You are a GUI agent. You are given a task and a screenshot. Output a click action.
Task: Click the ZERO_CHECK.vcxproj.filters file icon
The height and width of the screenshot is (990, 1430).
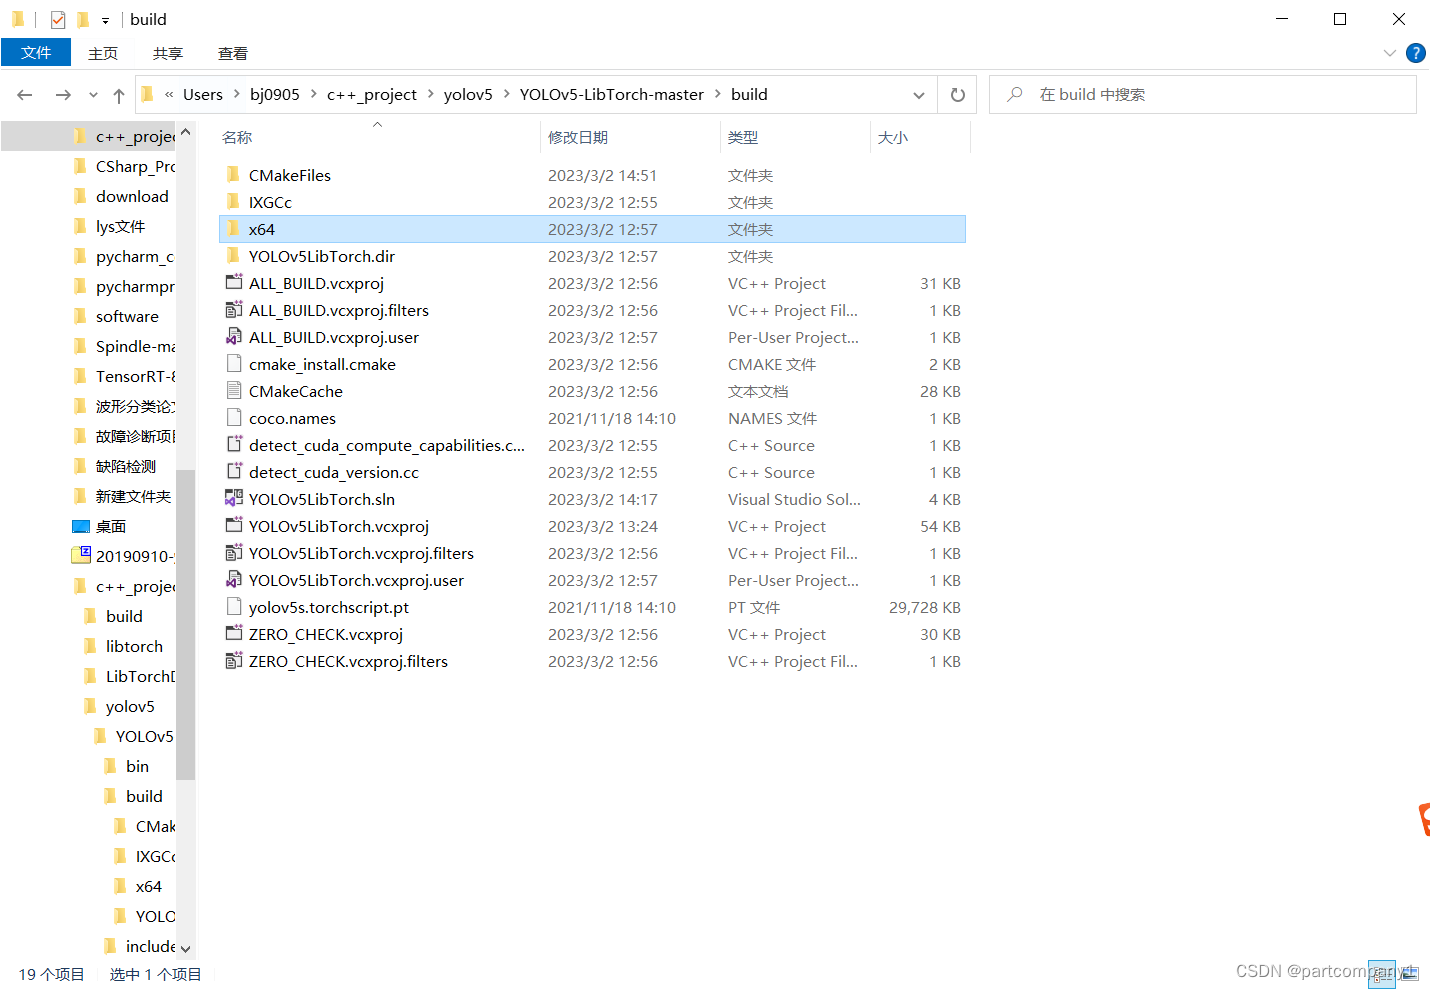click(234, 661)
